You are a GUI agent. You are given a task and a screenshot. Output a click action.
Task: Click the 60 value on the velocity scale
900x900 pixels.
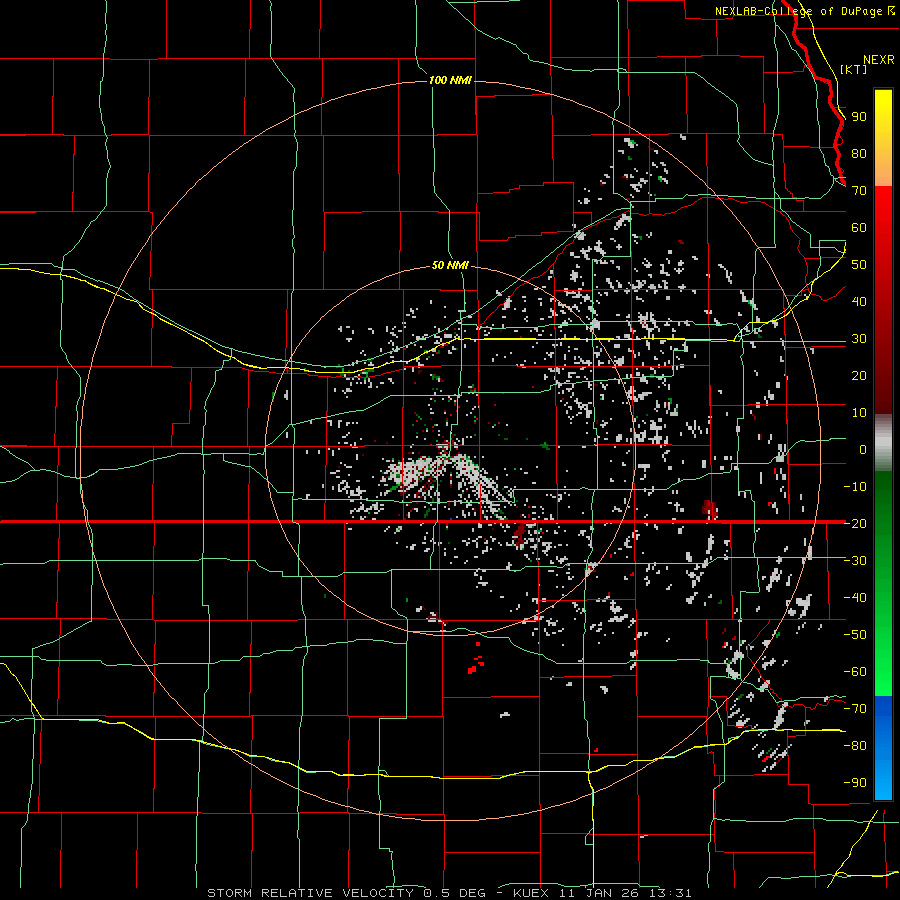pos(859,228)
